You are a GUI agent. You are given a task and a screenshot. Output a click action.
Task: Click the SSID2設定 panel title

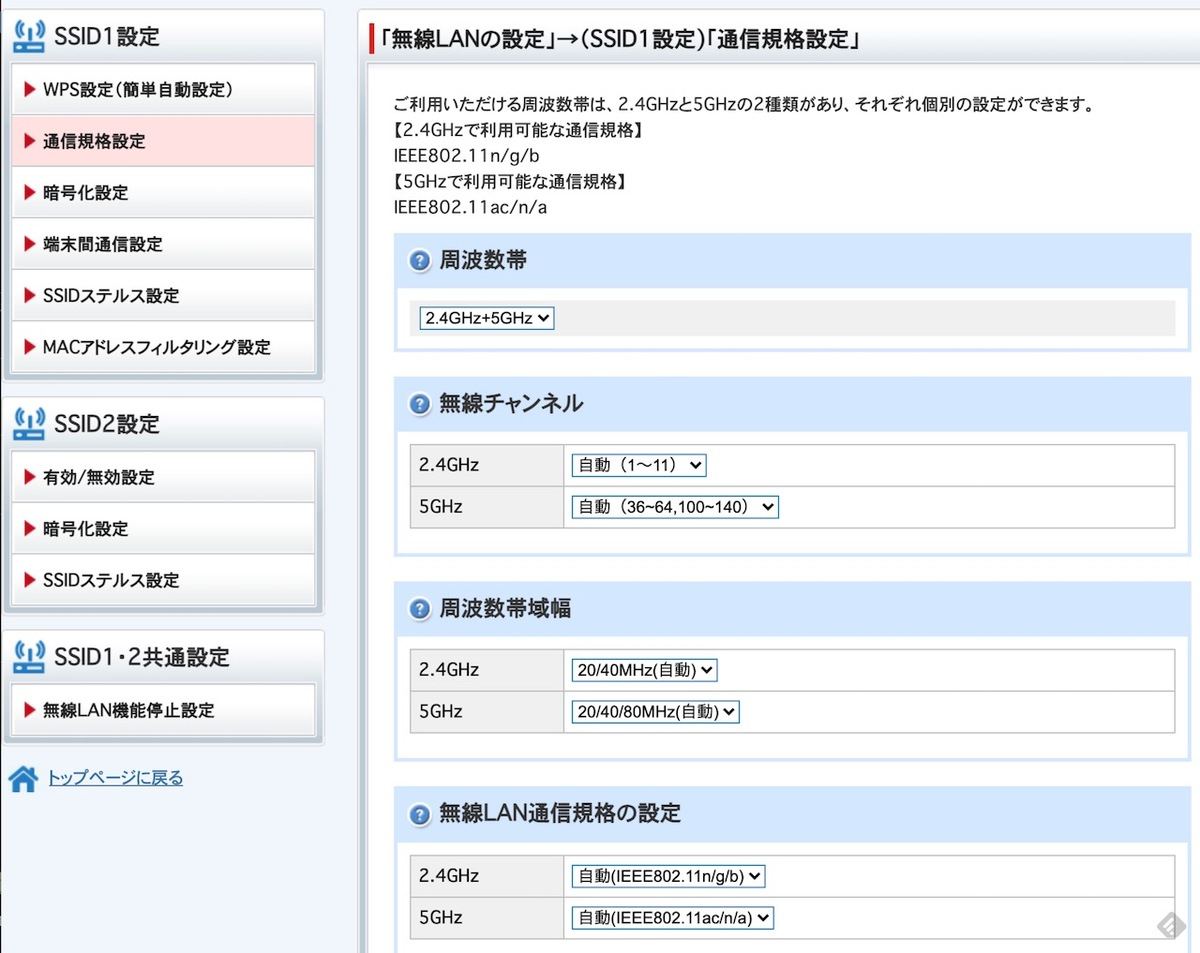[107, 424]
